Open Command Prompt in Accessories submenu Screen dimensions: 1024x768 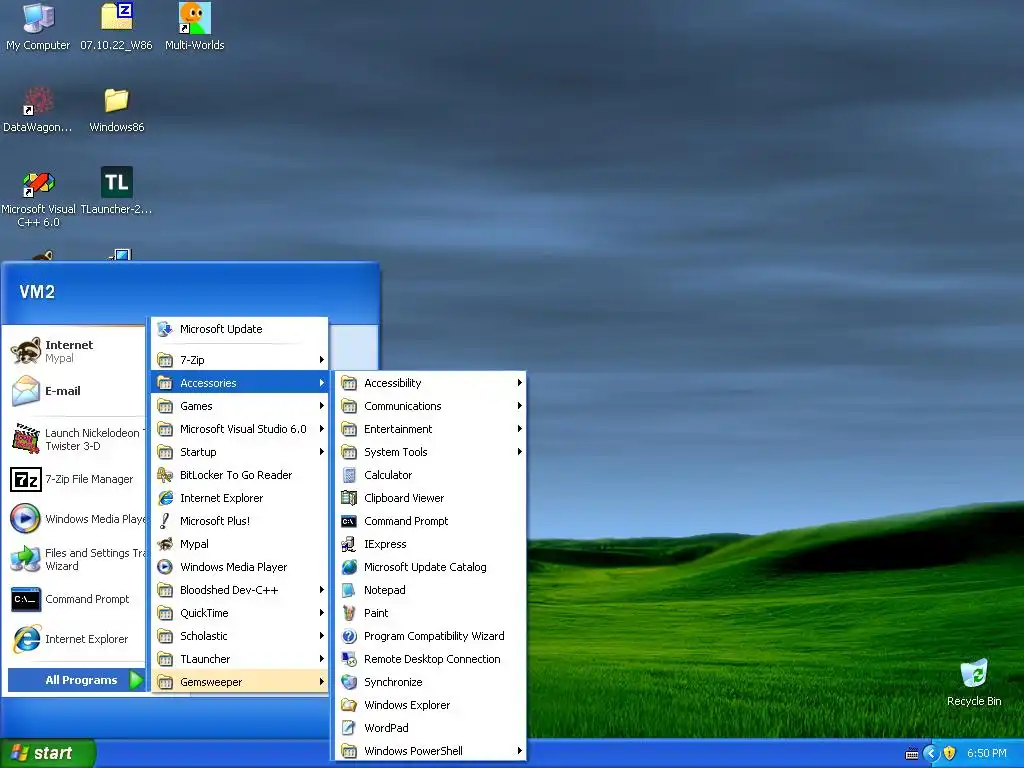[430, 520]
